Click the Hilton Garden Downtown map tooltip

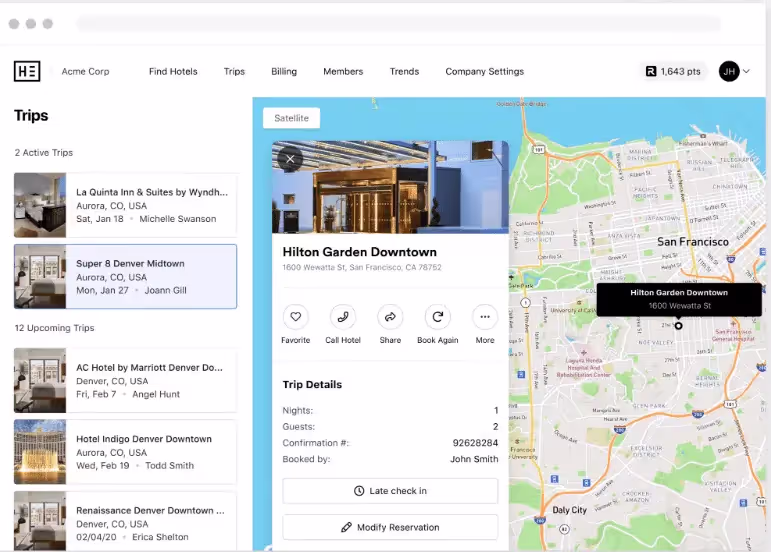(679, 299)
